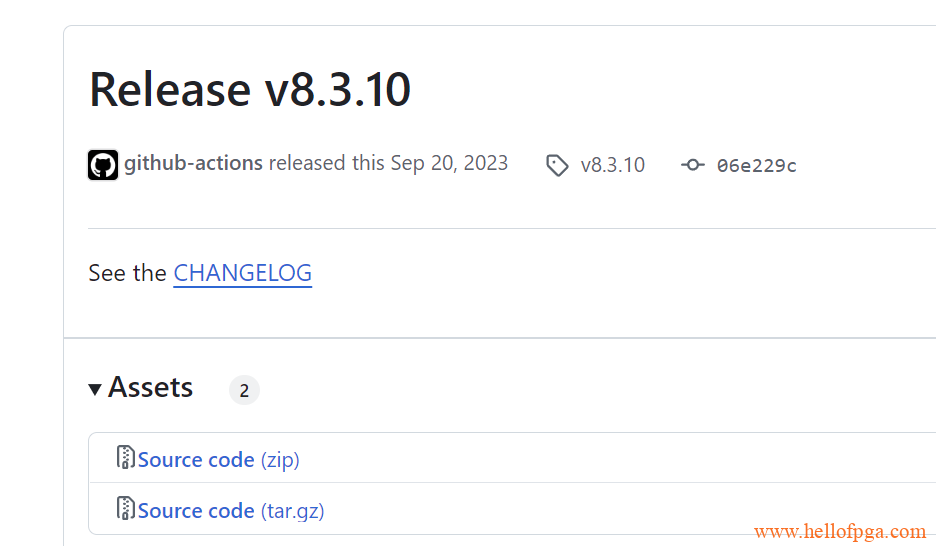Click the "(tar.gz)" format label
This screenshot has width=936, height=546.
[292, 511]
